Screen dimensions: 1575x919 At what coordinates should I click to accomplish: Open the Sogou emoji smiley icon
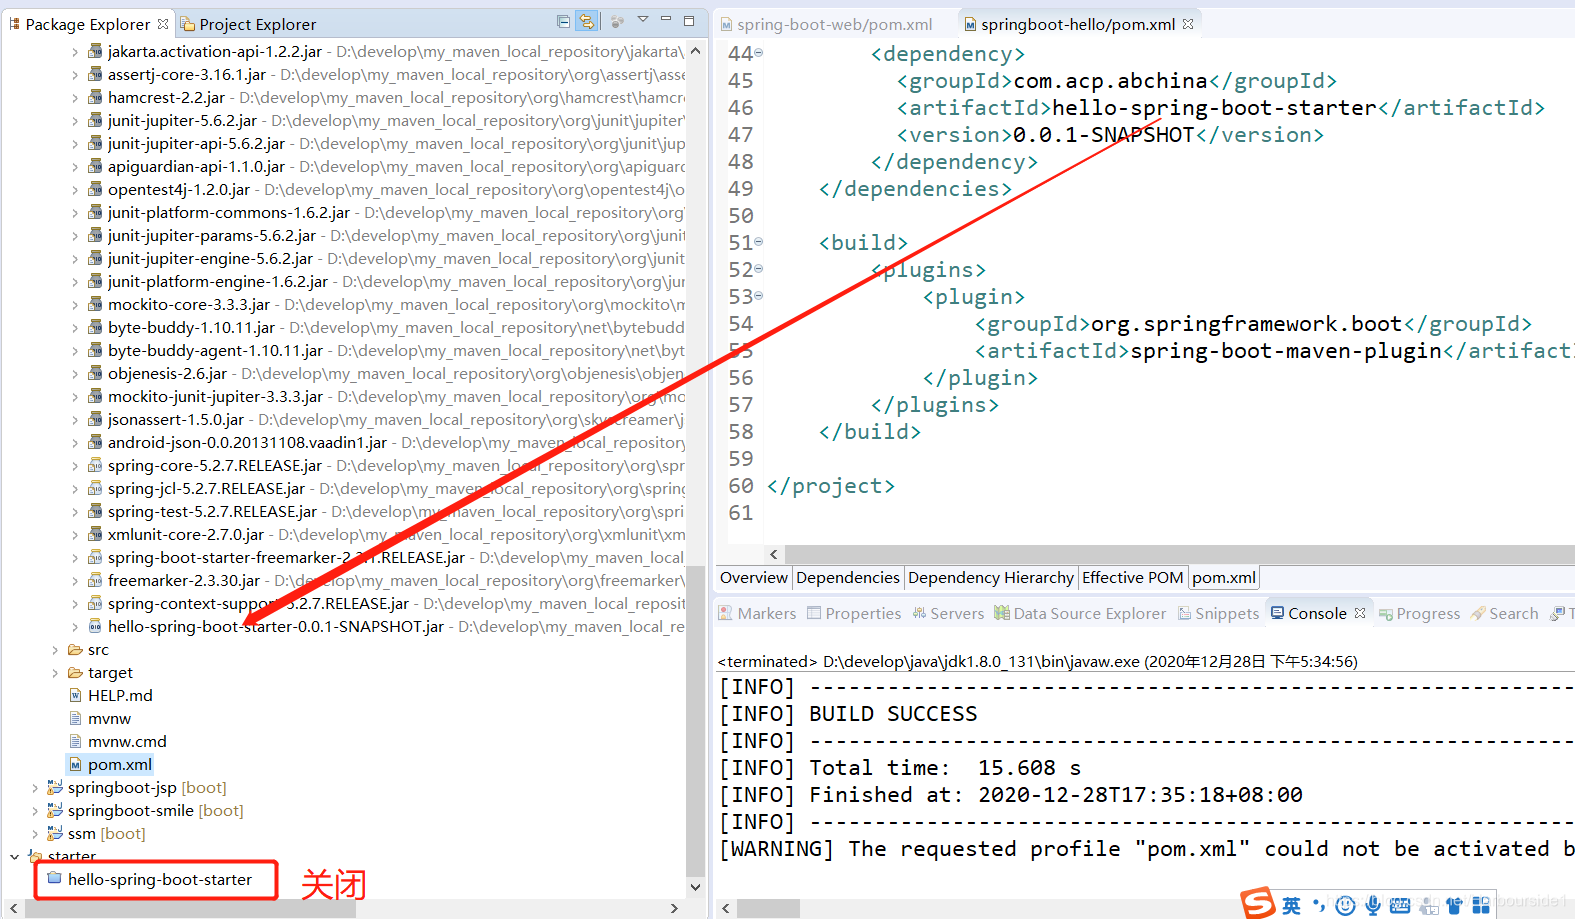pos(1346,905)
